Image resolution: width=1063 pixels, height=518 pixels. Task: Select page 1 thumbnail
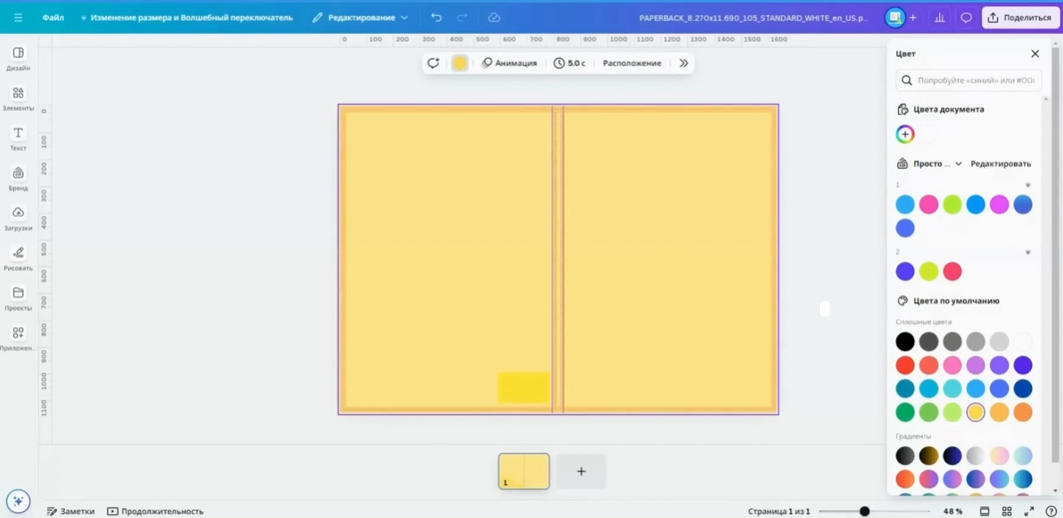point(524,471)
